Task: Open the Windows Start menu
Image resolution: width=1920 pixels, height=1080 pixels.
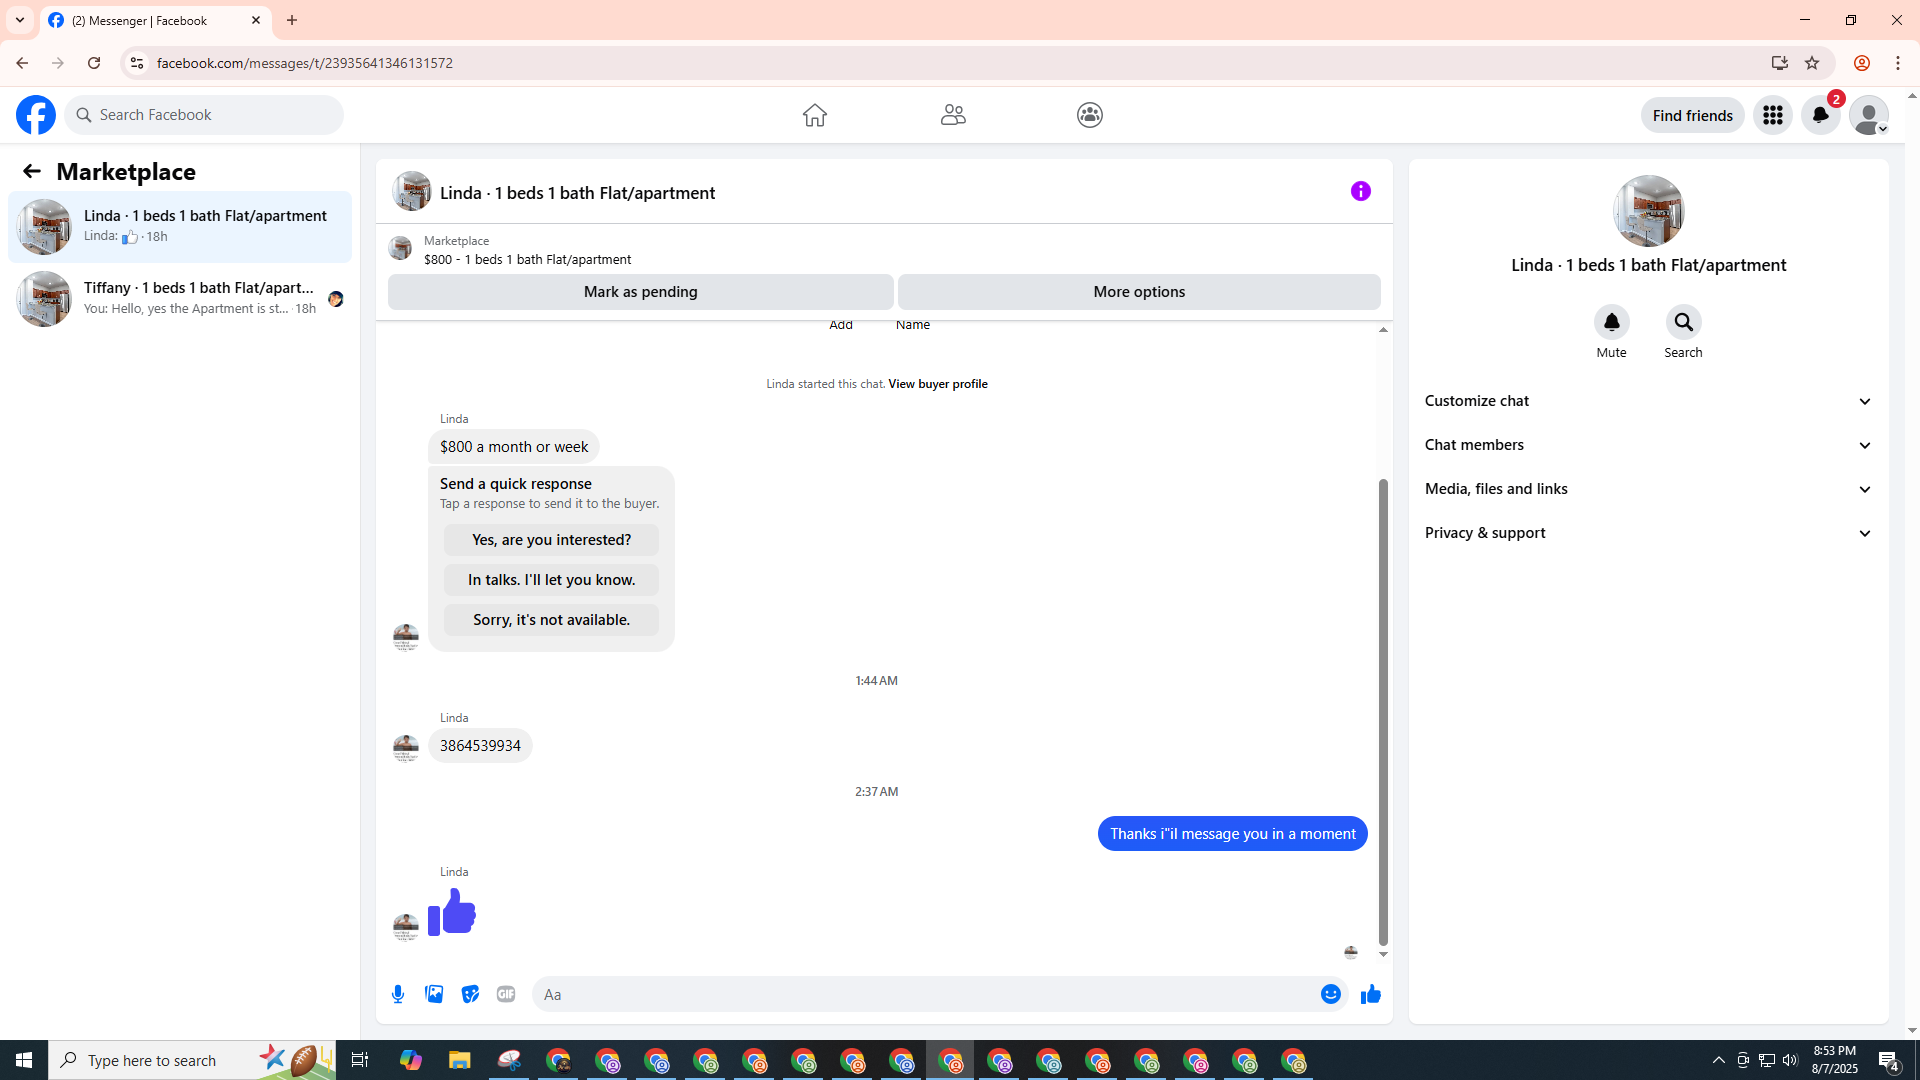Action: [x=24, y=1060]
